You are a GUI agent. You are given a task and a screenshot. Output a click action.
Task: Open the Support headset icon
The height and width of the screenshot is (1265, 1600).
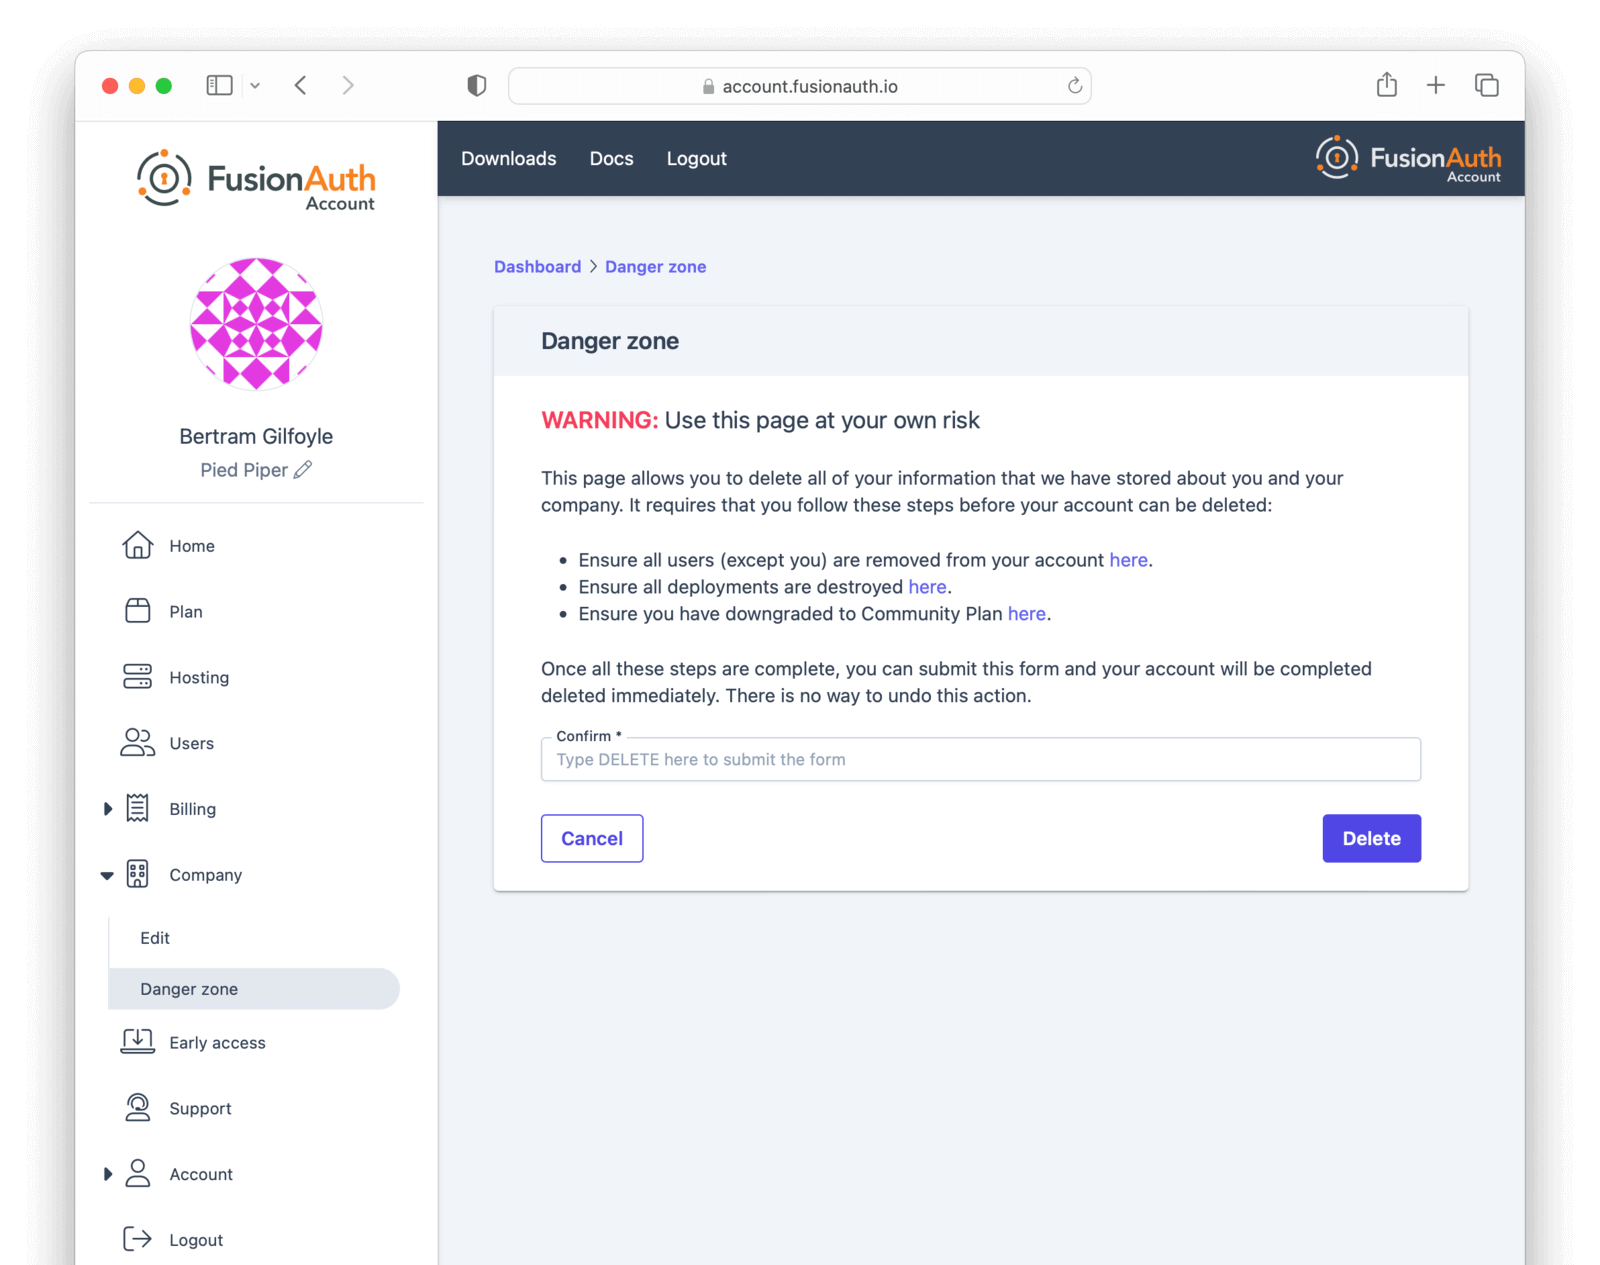point(137,1108)
